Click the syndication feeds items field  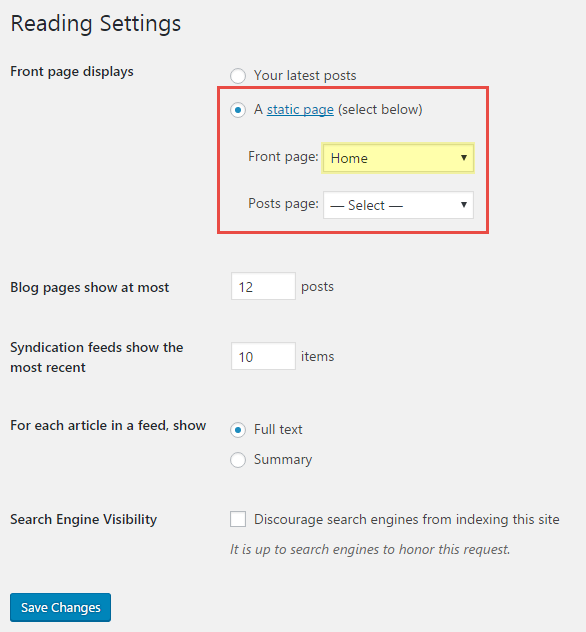click(263, 356)
